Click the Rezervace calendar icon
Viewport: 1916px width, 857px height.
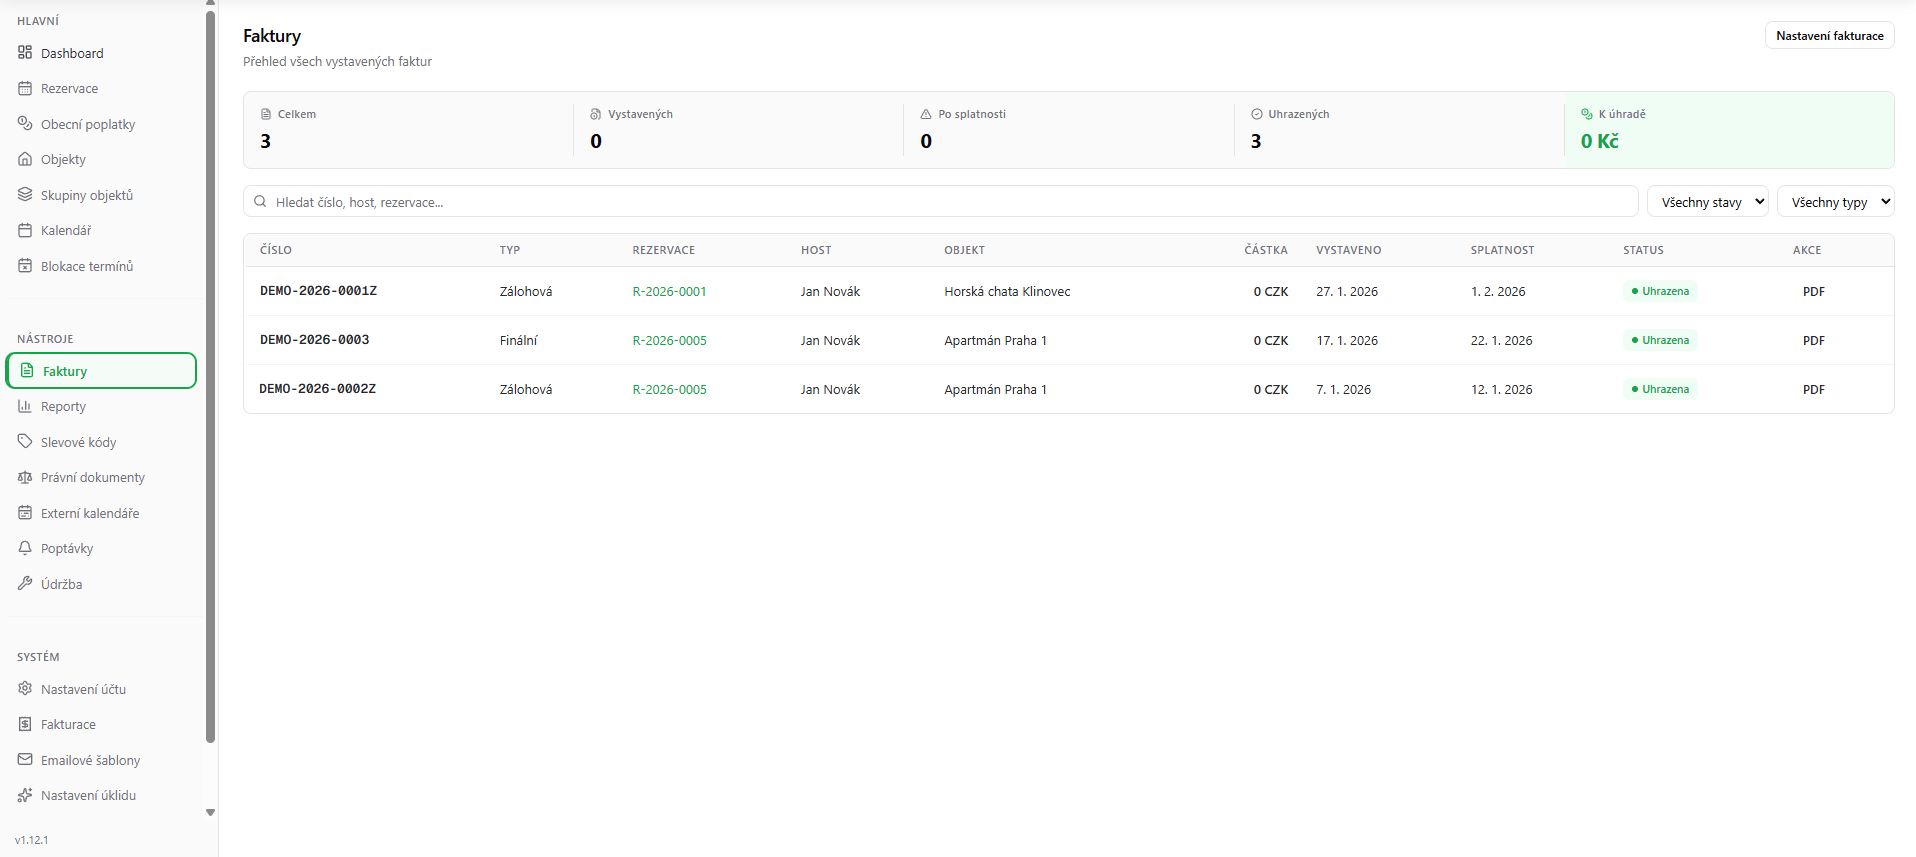point(25,88)
